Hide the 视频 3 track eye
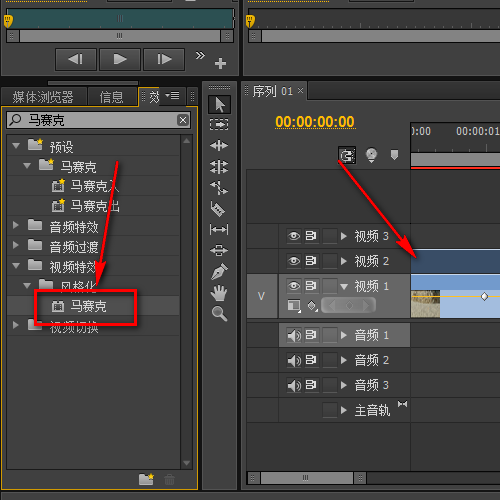The image size is (500, 500). click(294, 236)
